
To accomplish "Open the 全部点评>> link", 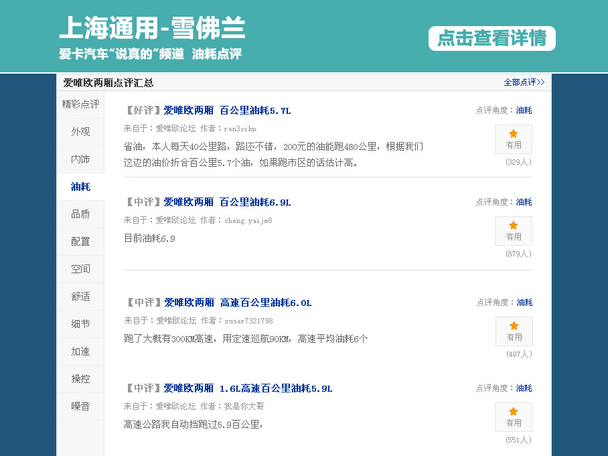I will (523, 82).
